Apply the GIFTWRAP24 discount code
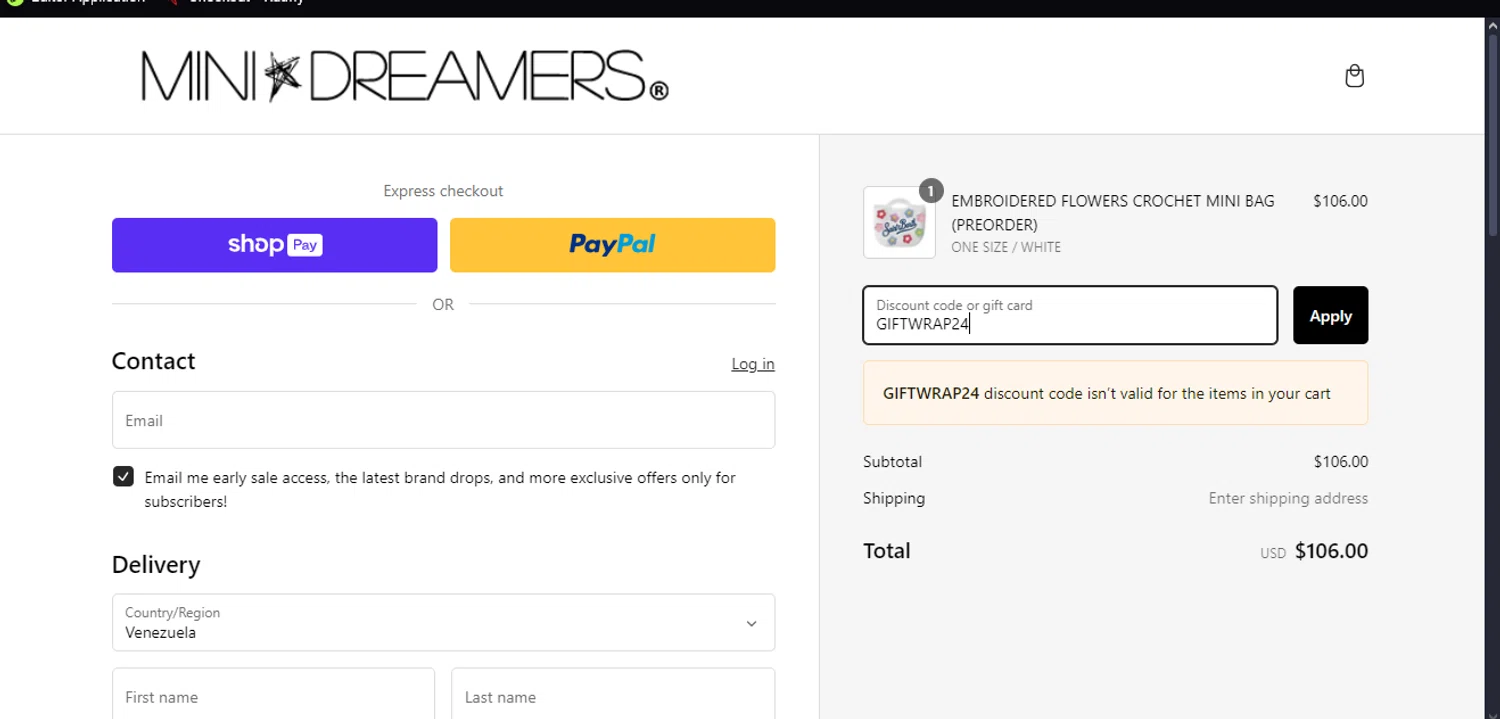Screen dimensions: 1500x719 1330,315
